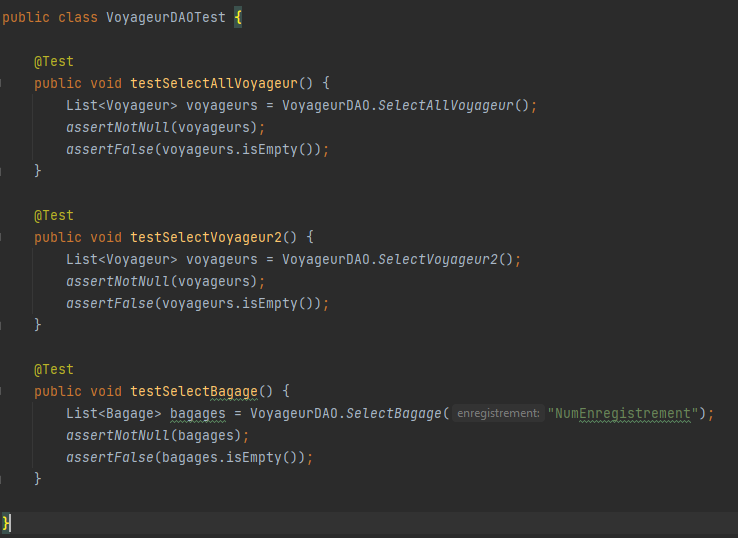Click the highlighted closing brace on last line
The width and height of the screenshot is (738, 538).
point(6,523)
